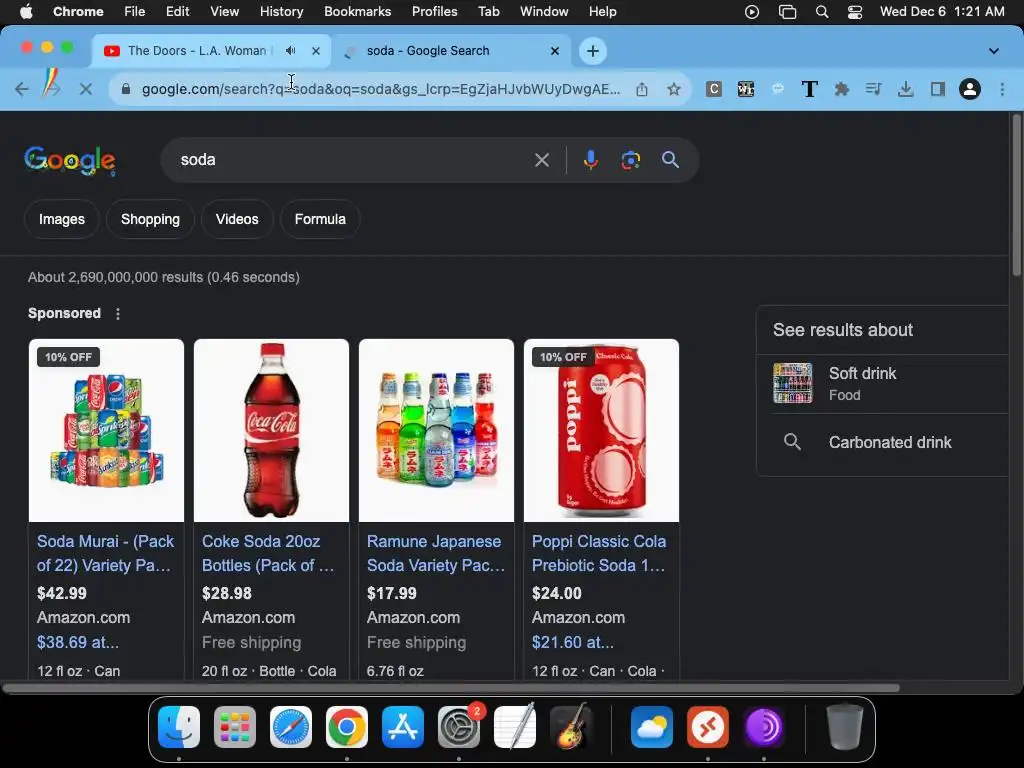The image size is (1024, 768).
Task: Click $21.60 price link on Poppi
Action: click(573, 643)
